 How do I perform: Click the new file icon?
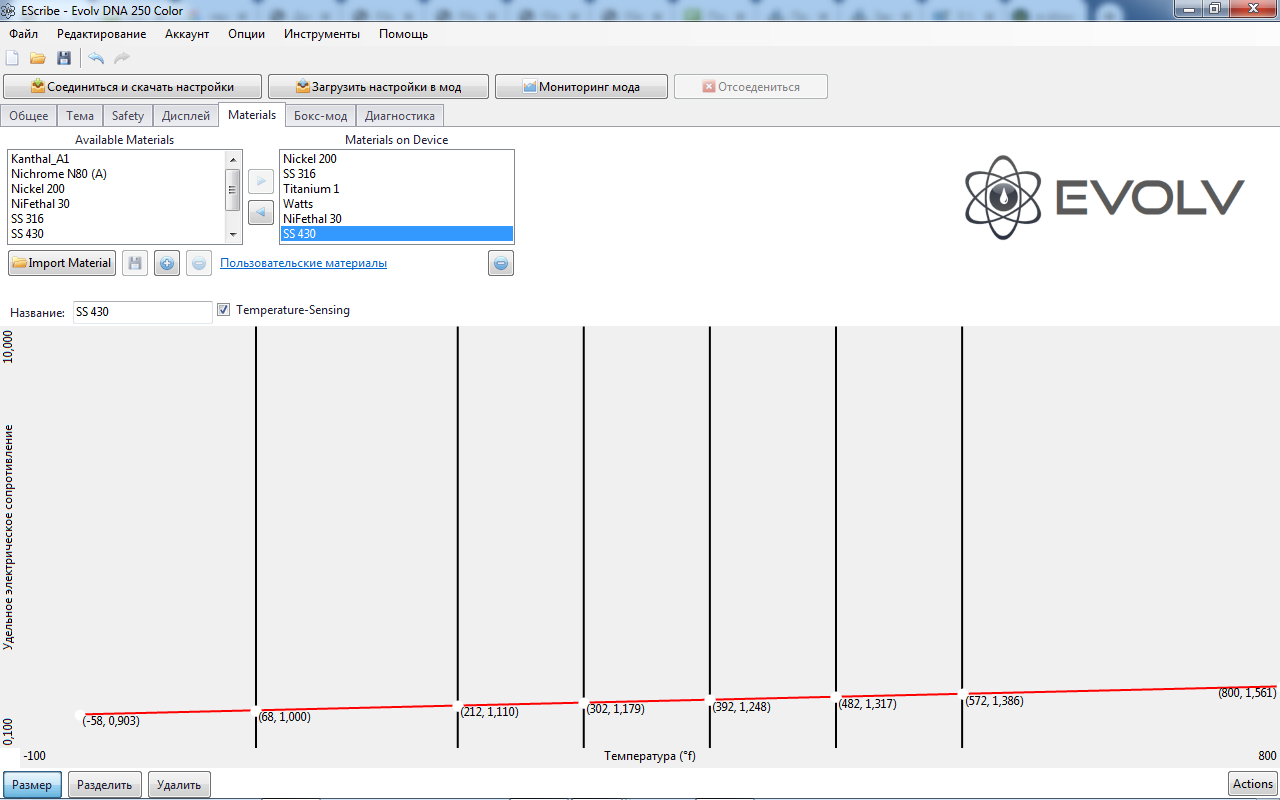point(13,58)
